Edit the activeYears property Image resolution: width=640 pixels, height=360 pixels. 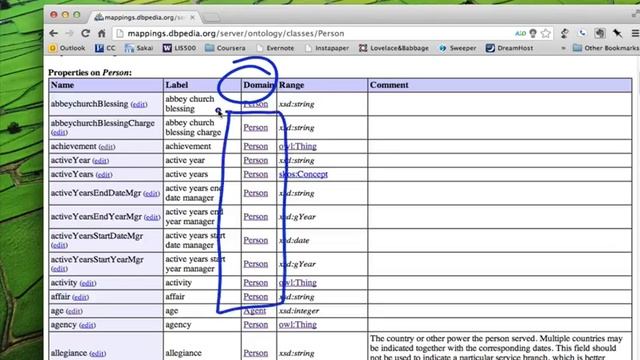point(104,175)
